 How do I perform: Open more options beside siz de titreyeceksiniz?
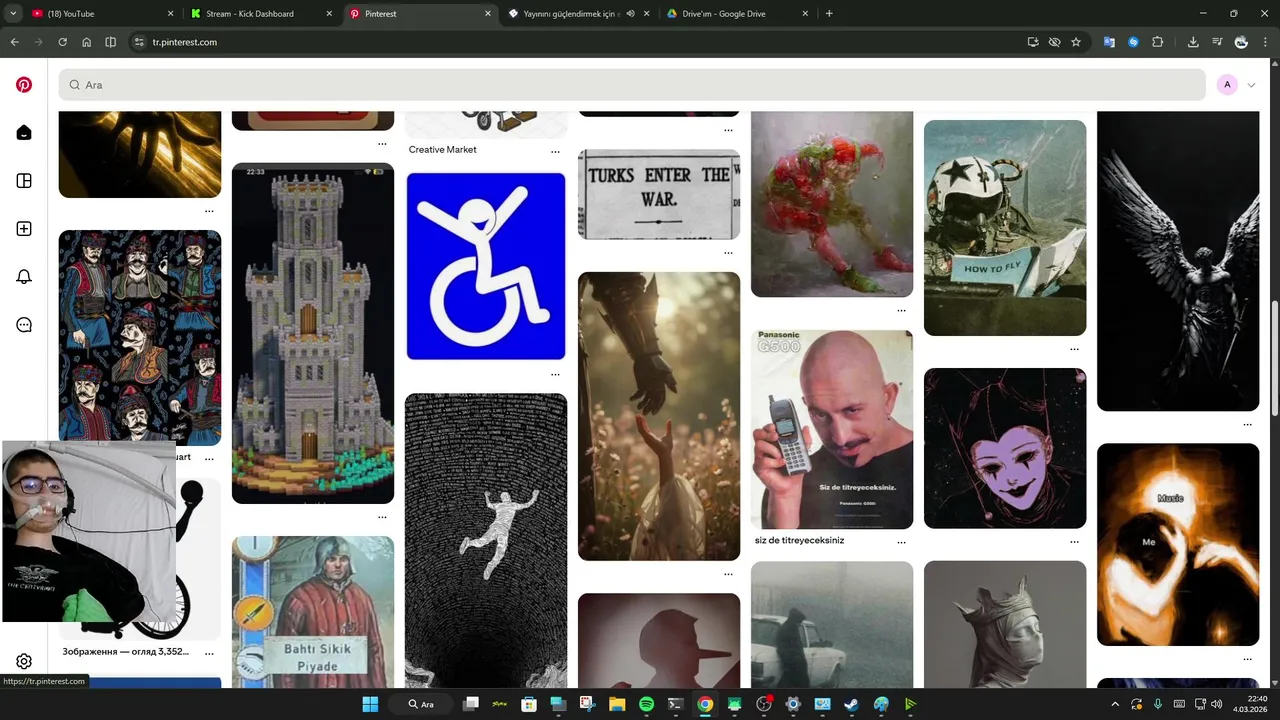pyautogui.click(x=901, y=542)
